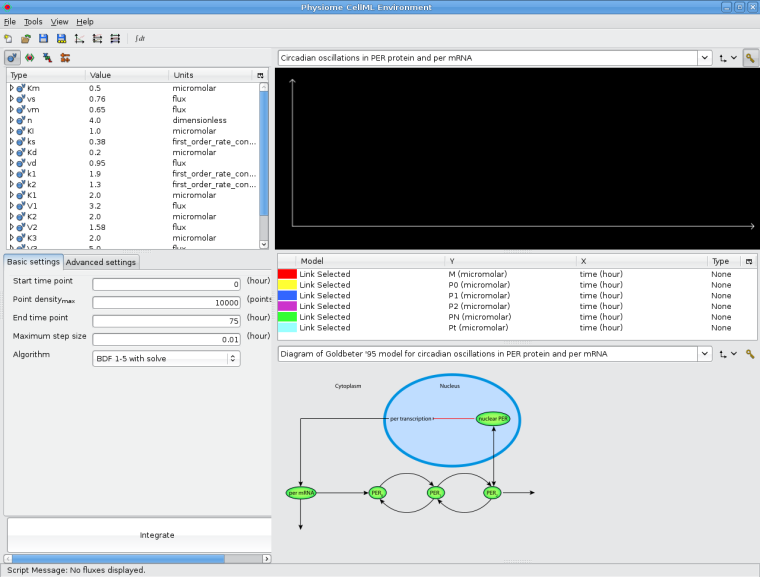
Task: Click the column chooser icon in variables table header
Action: 260,75
